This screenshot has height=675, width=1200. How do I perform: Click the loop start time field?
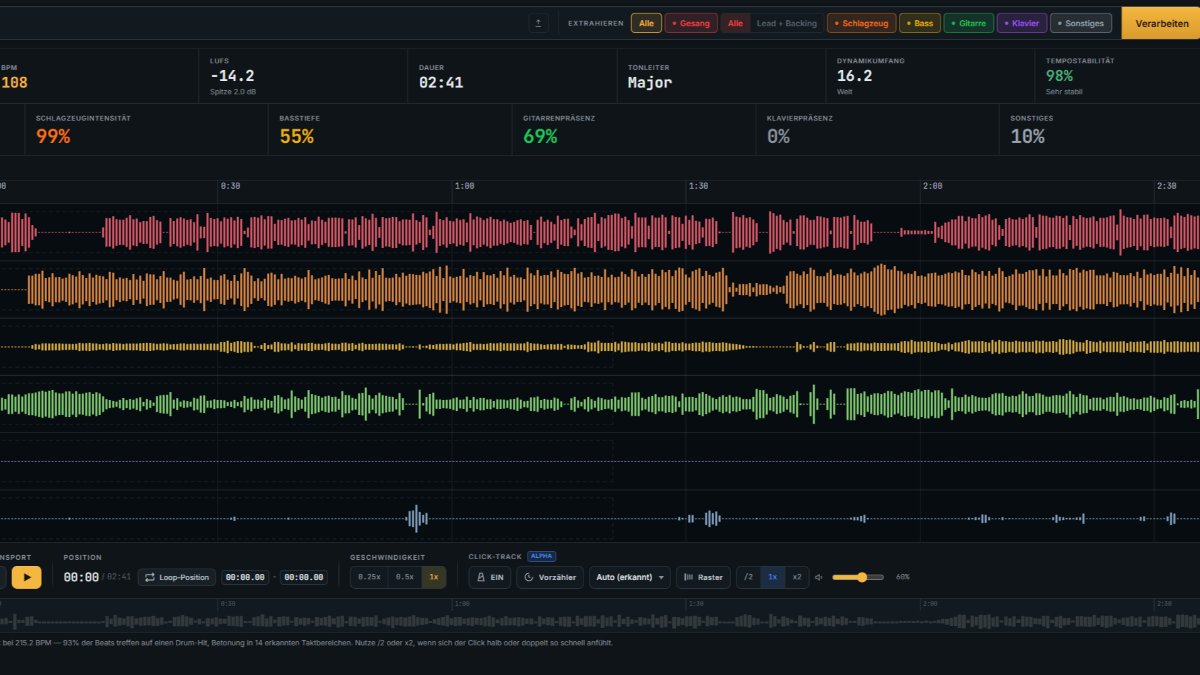245,577
